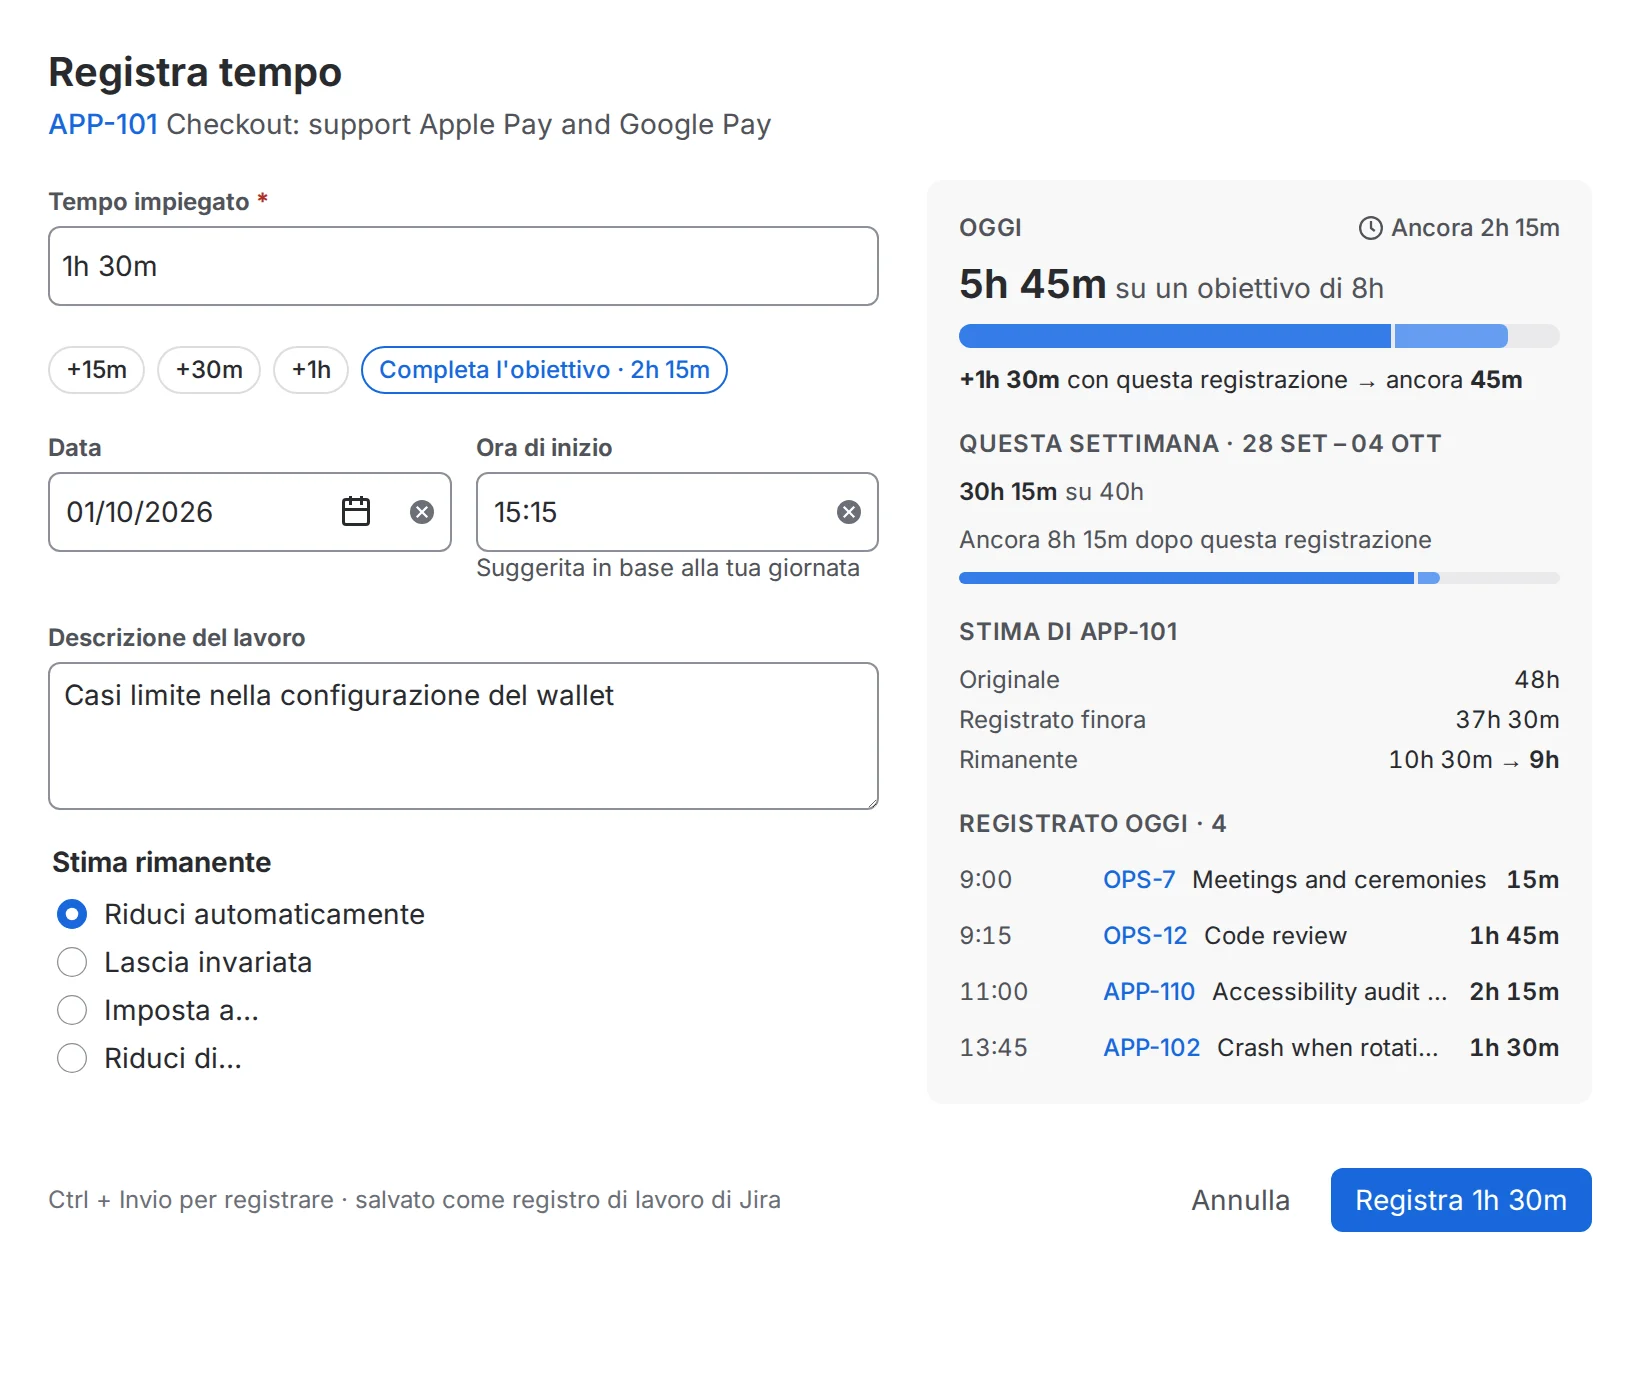Cancel the dialog with Annulla
Screen dimensions: 1640x1400
(1240, 1200)
